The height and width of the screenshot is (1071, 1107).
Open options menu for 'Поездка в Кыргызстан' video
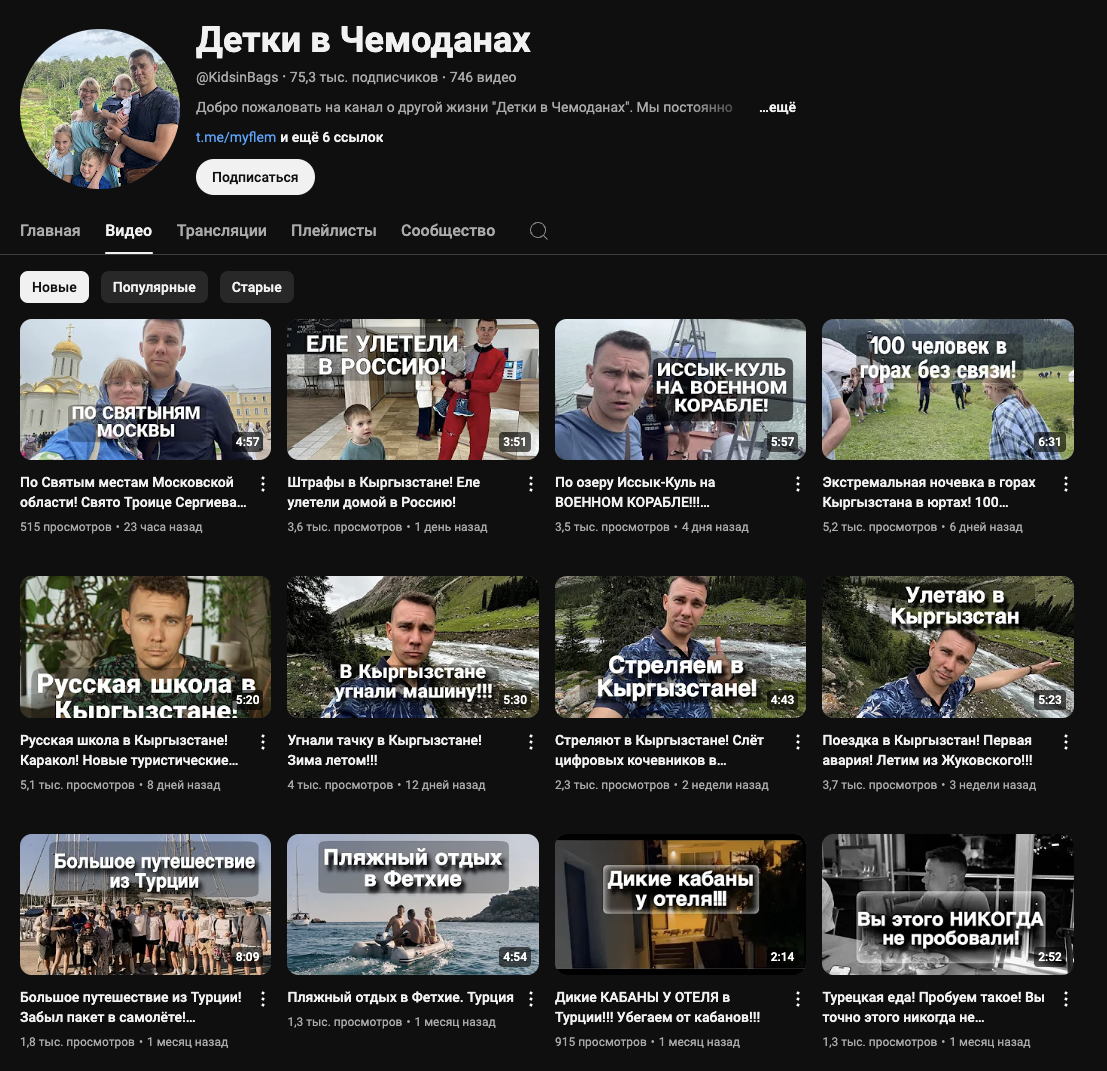[1066, 741]
